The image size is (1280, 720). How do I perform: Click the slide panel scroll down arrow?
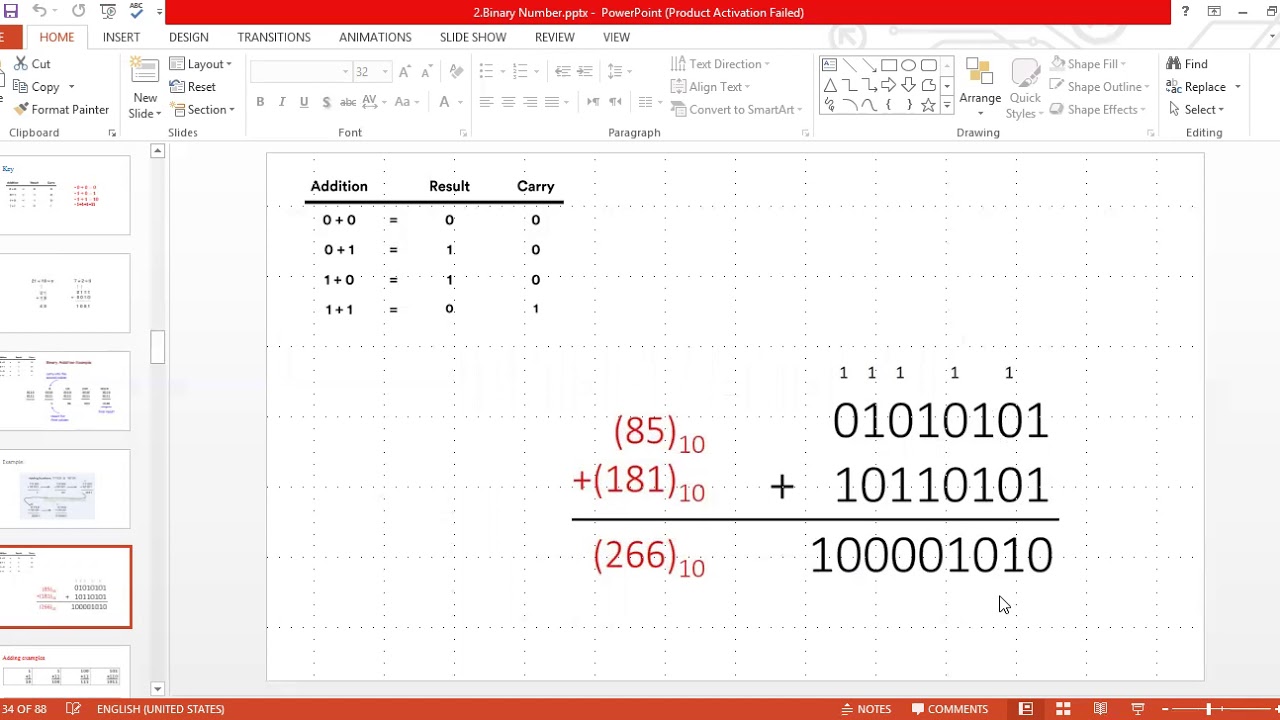coord(157,688)
